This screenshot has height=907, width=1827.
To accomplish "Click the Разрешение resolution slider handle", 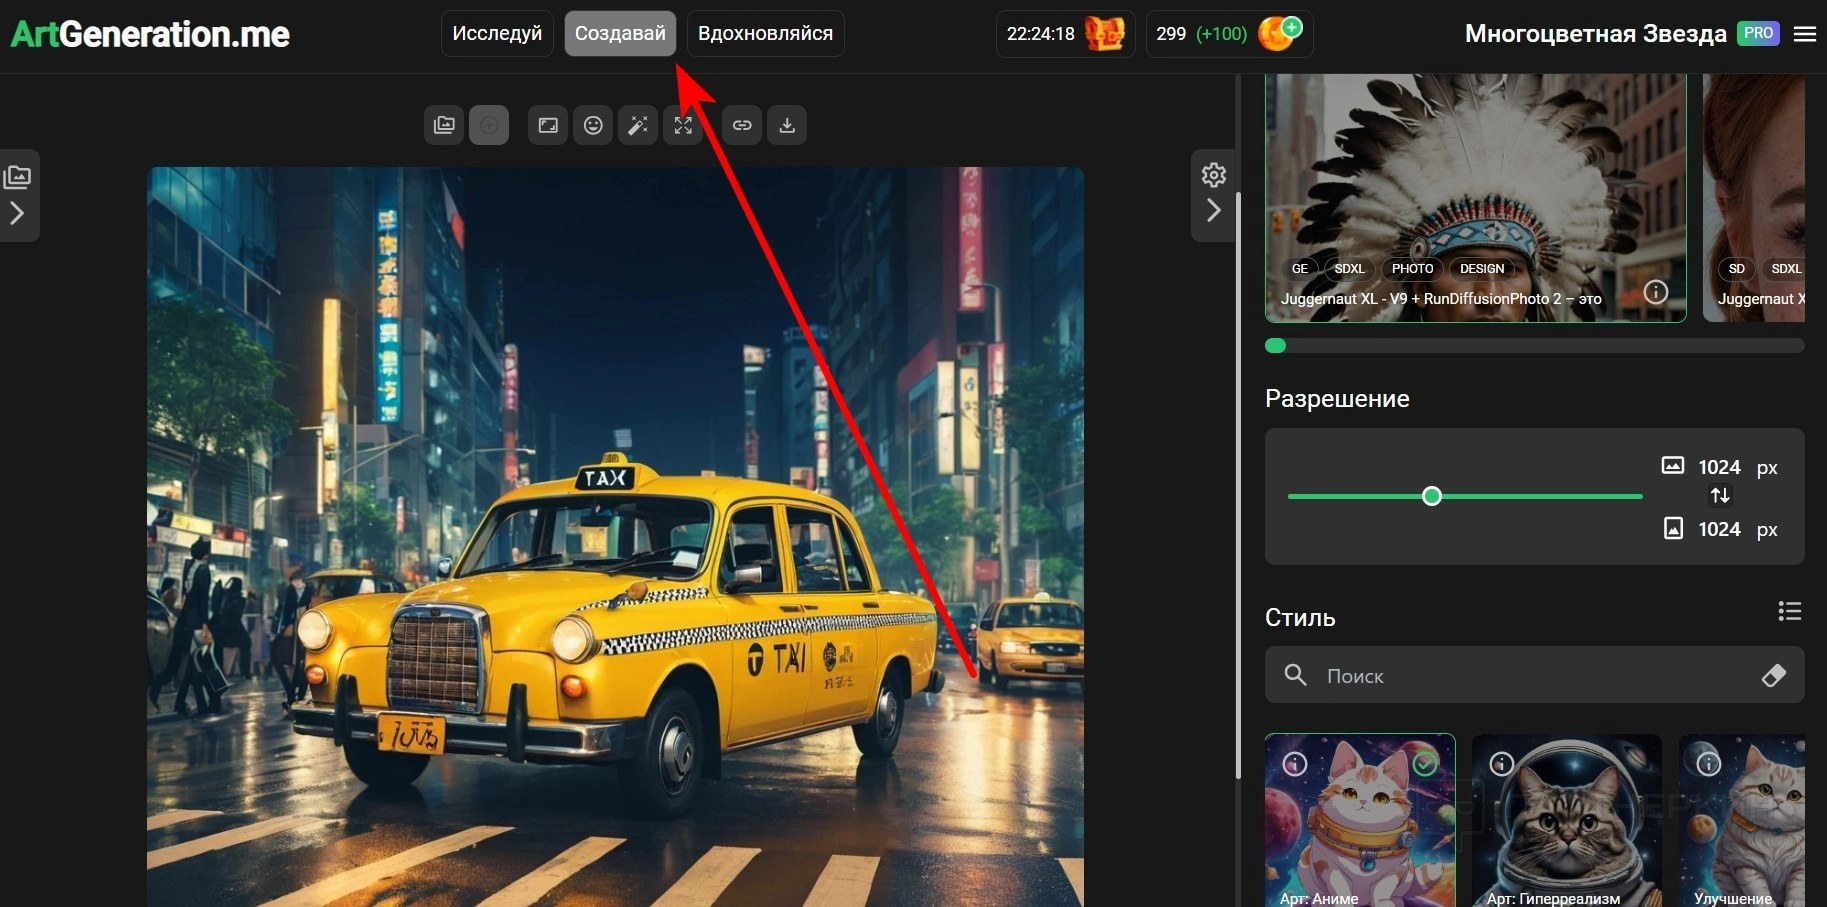I will click(1431, 496).
